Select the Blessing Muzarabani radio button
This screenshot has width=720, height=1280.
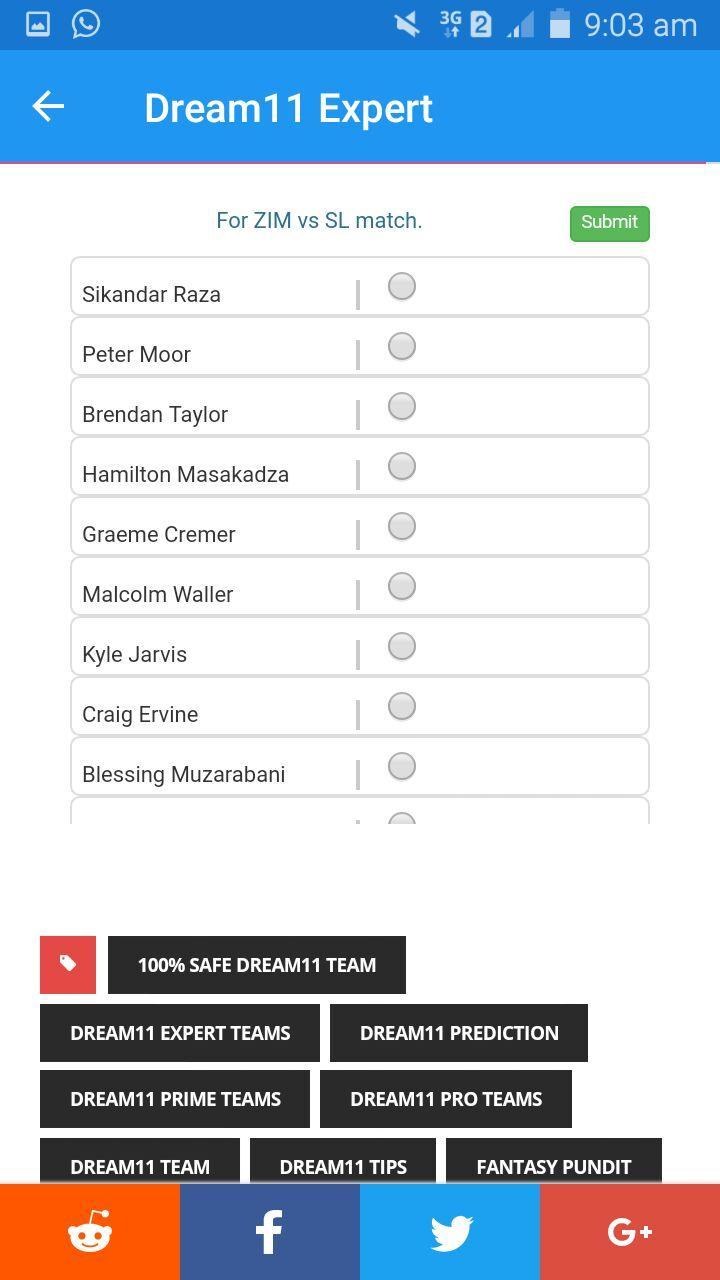click(x=402, y=766)
